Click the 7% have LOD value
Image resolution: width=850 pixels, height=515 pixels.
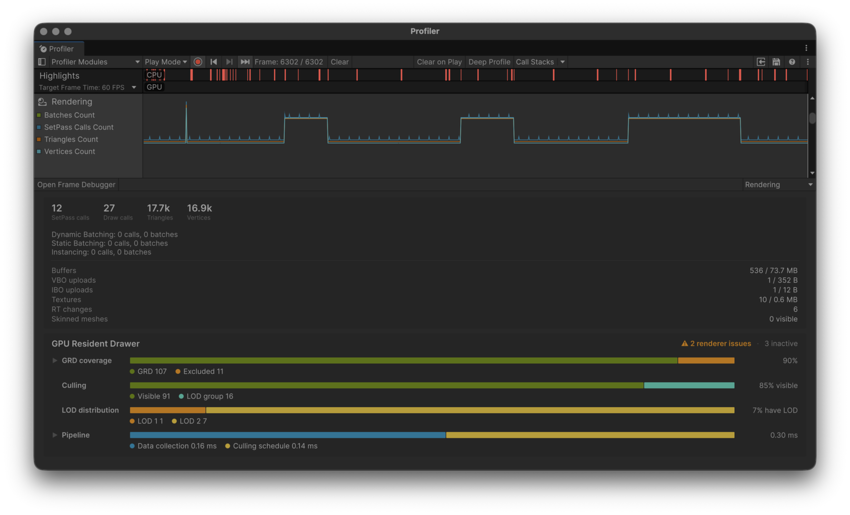point(775,410)
